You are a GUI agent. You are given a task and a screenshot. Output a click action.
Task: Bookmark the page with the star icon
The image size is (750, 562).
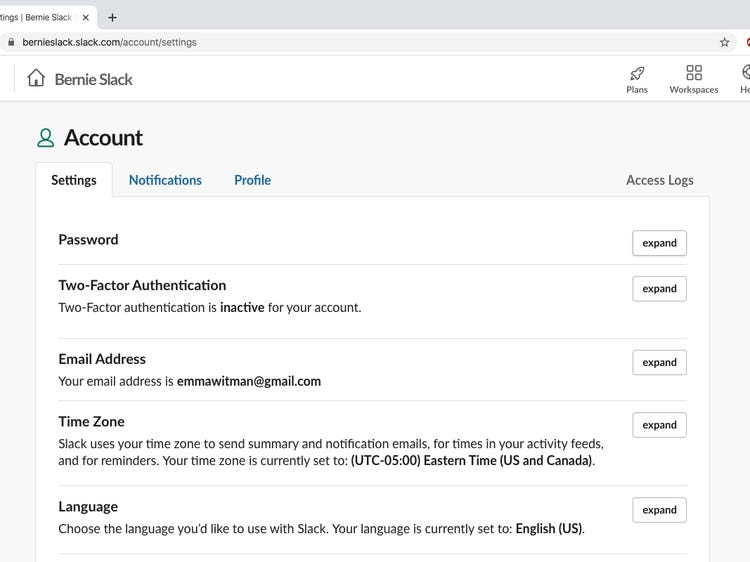725,42
